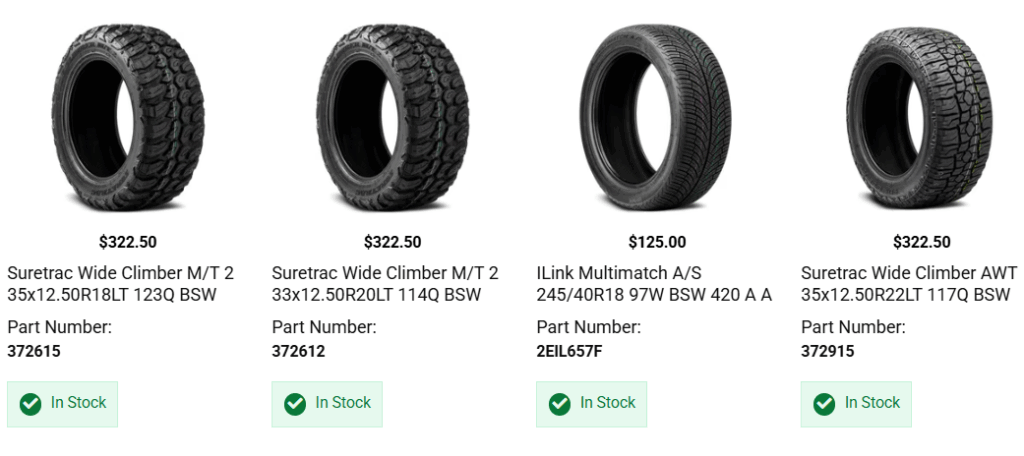Click the Suretrac Wide Climber AWT 35x12.50R22LT title
The image size is (1024, 456).
point(909,284)
